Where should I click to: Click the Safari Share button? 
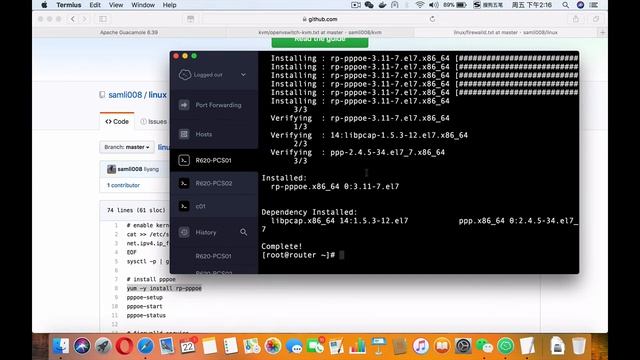[x=576, y=19]
